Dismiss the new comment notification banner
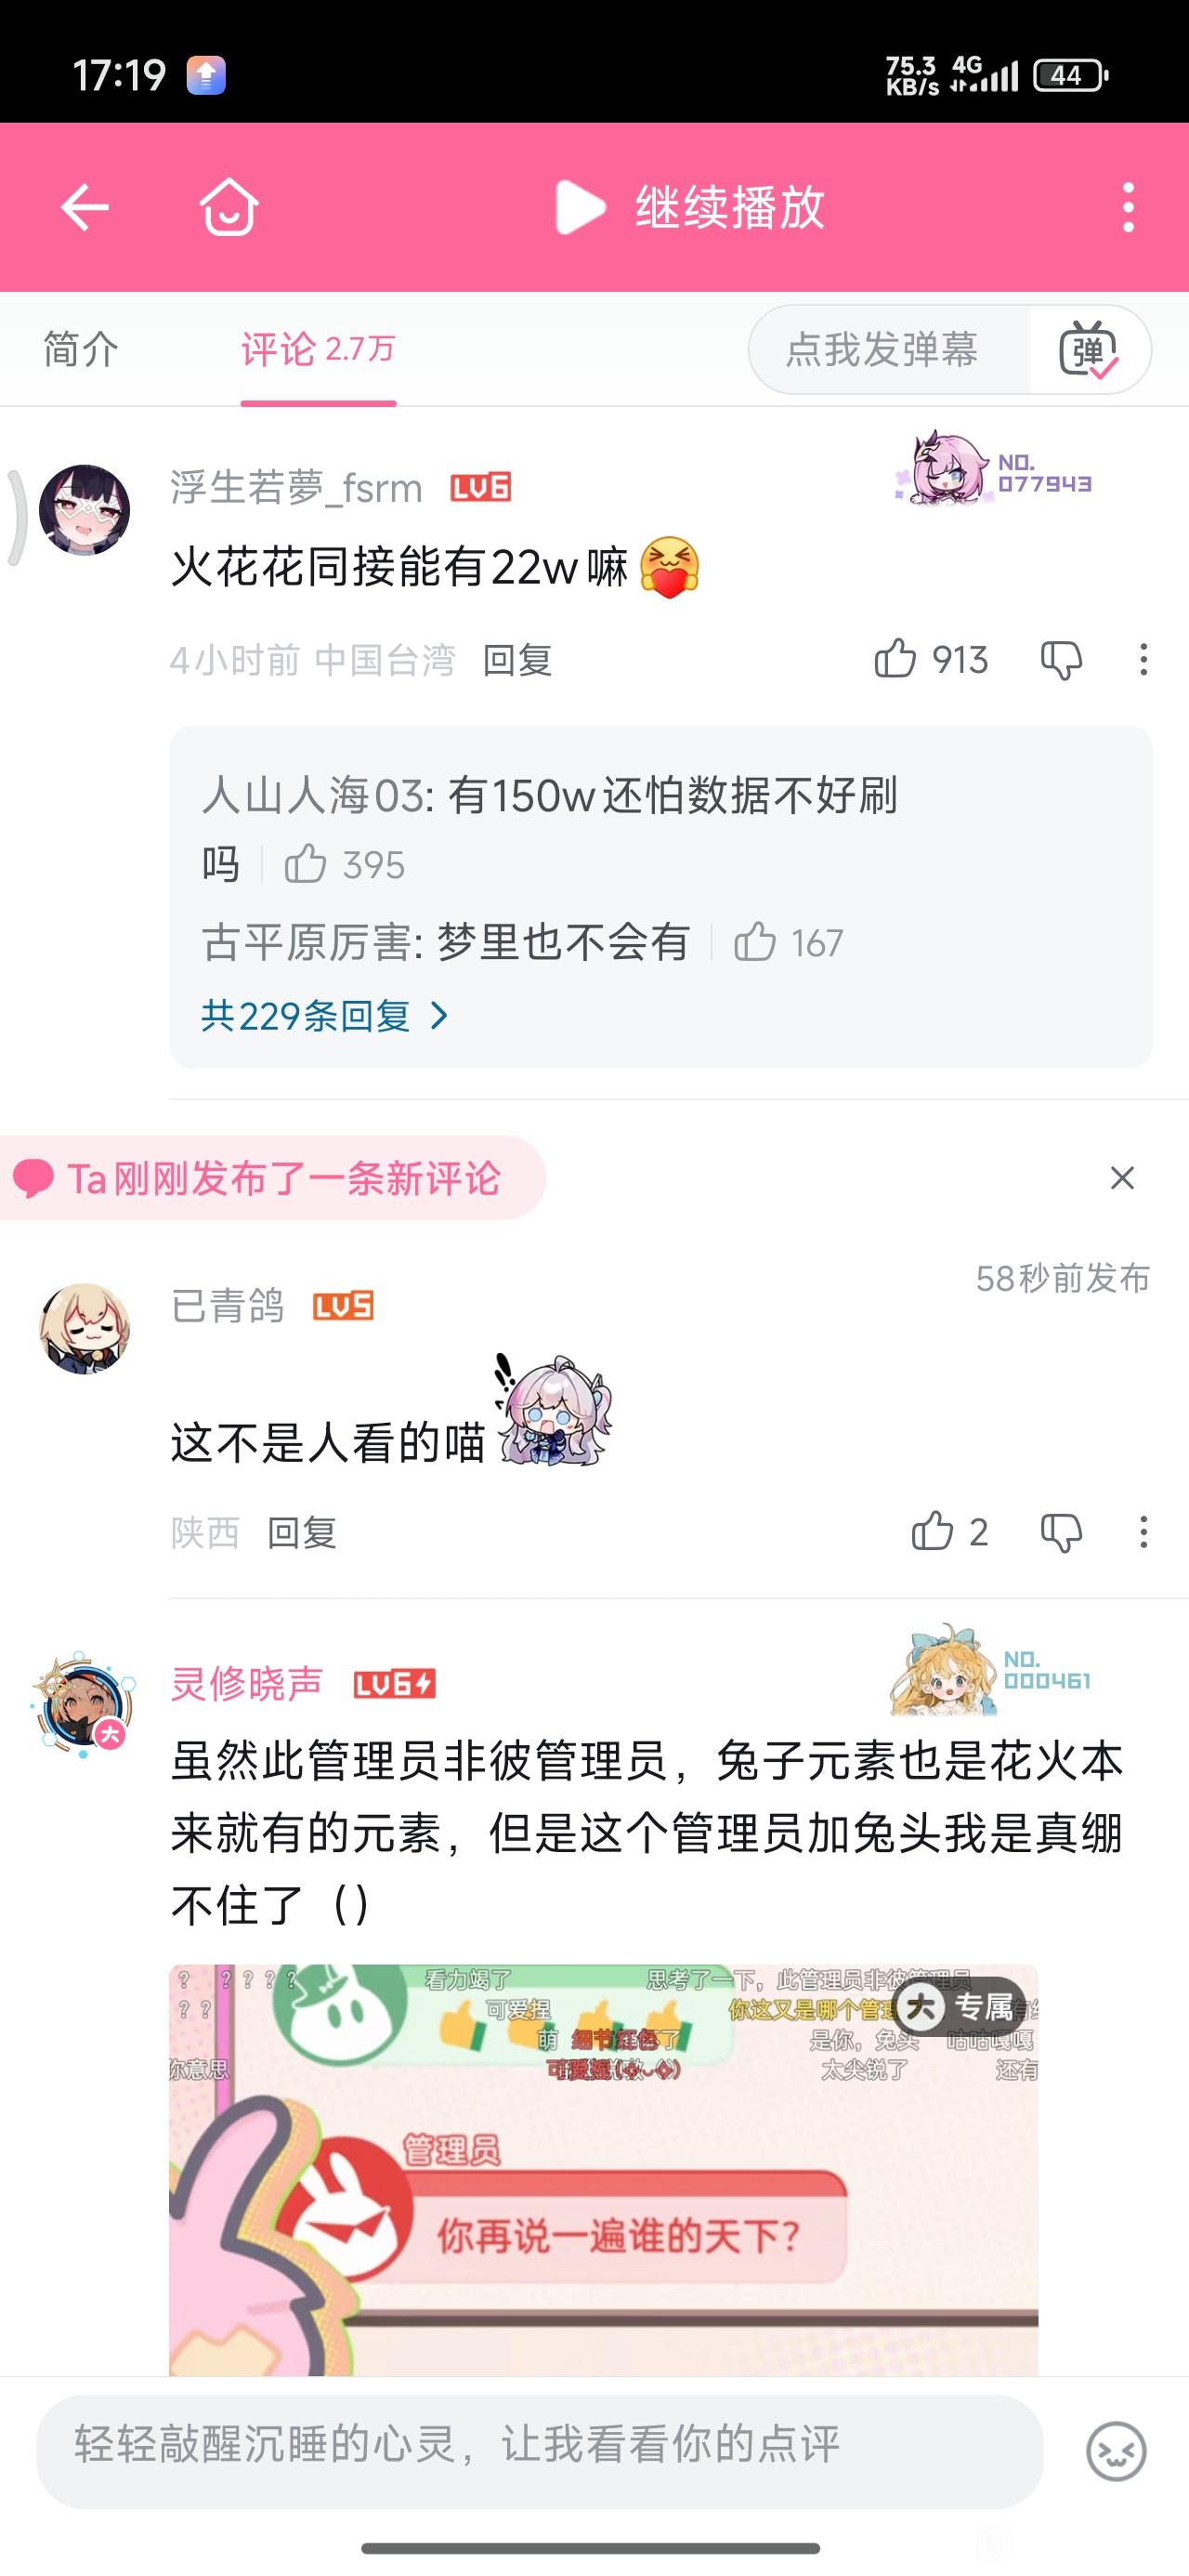The image size is (1189, 2576). 1122,1178
